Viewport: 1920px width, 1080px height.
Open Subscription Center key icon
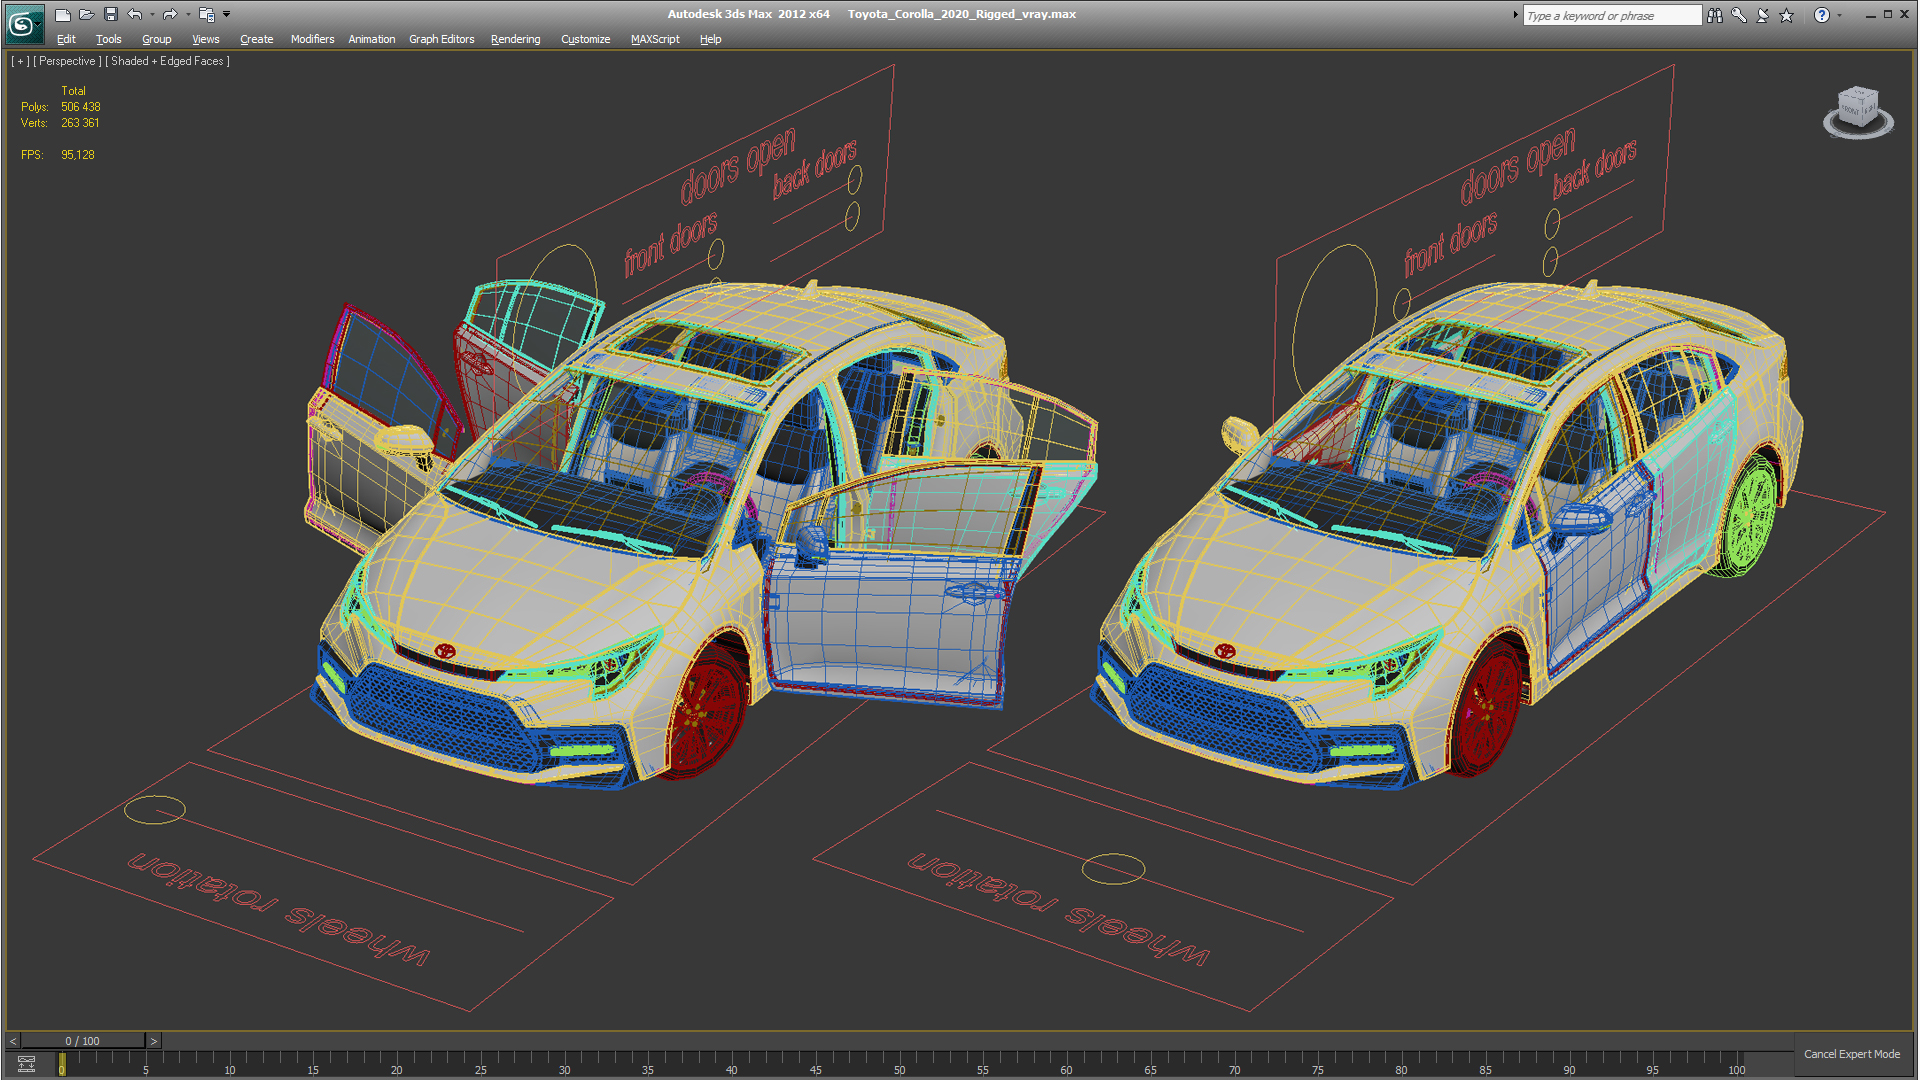[1739, 15]
